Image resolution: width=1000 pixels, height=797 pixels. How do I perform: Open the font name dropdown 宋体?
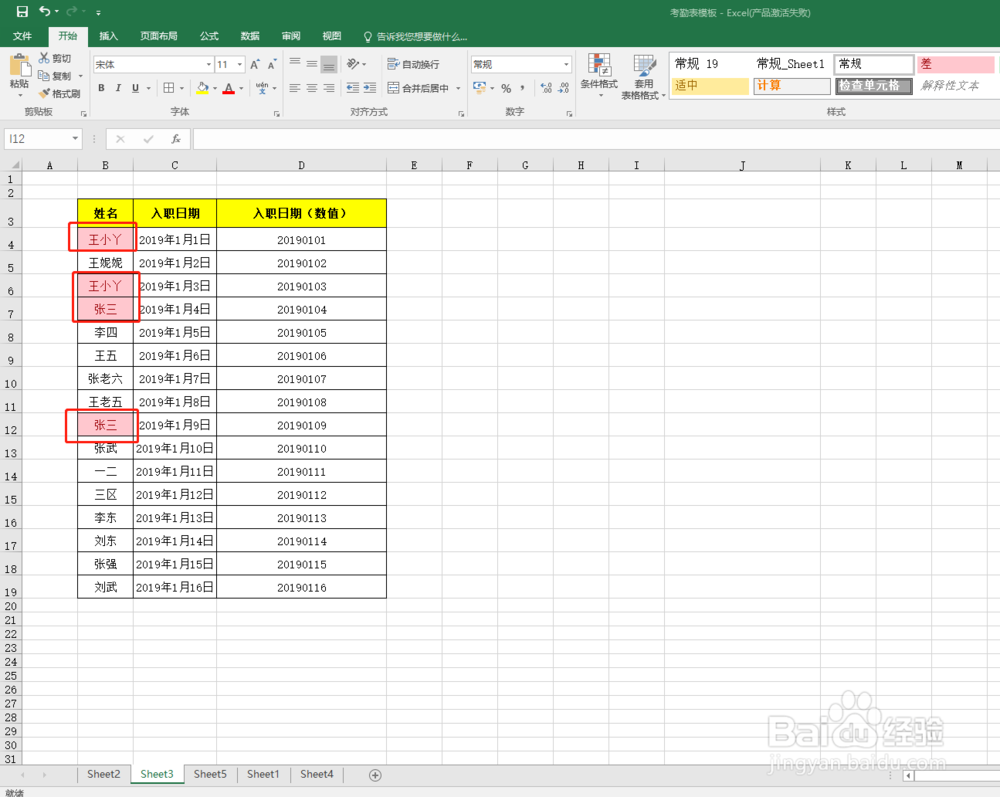point(209,64)
